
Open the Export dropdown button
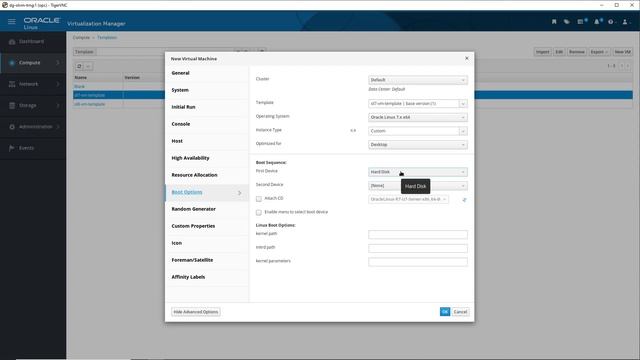pyautogui.click(x=599, y=52)
